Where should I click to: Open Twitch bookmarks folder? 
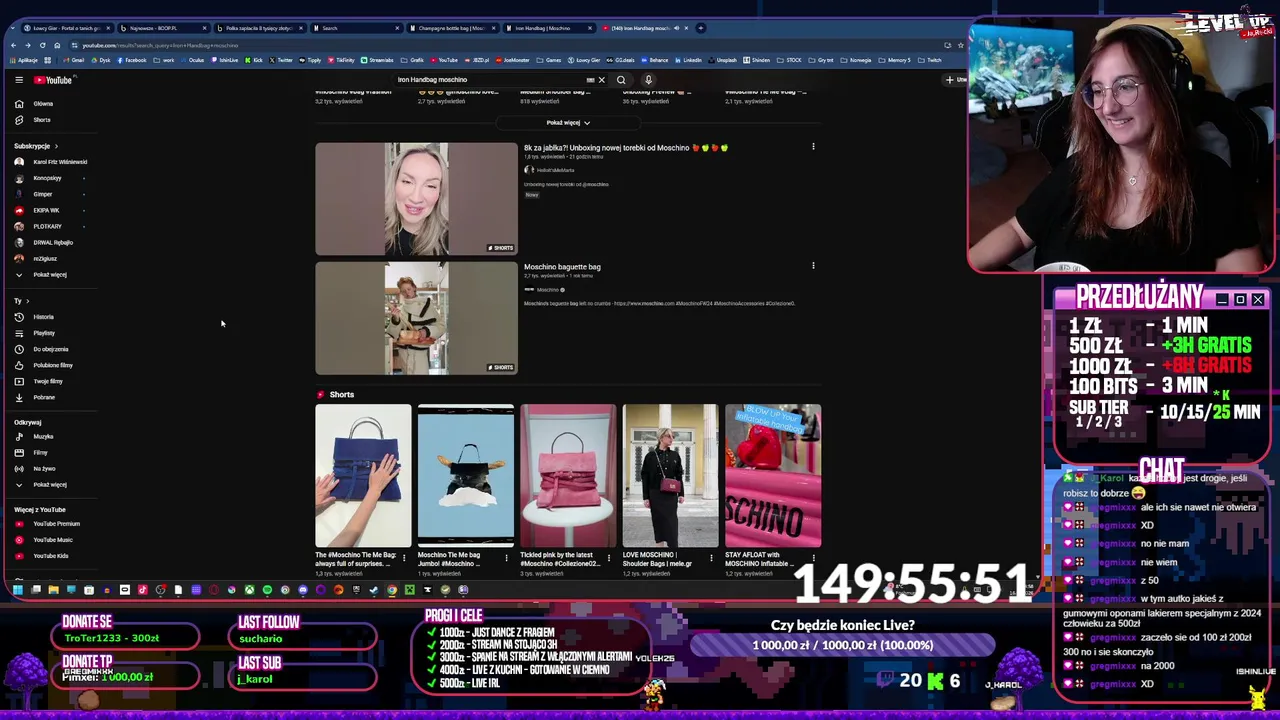(930, 60)
